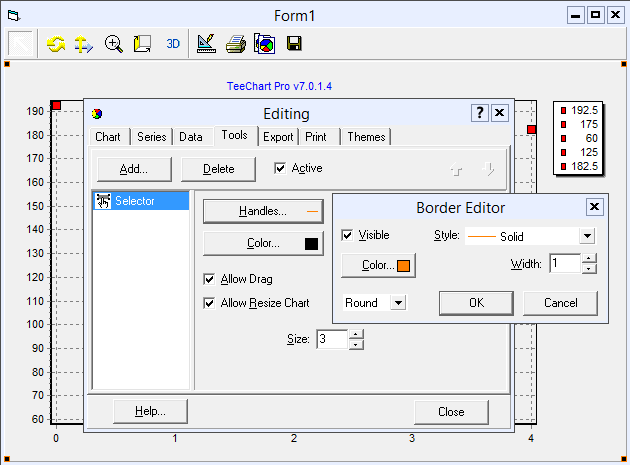Switch to the Data tab
This screenshot has height=465, width=630.
click(191, 137)
